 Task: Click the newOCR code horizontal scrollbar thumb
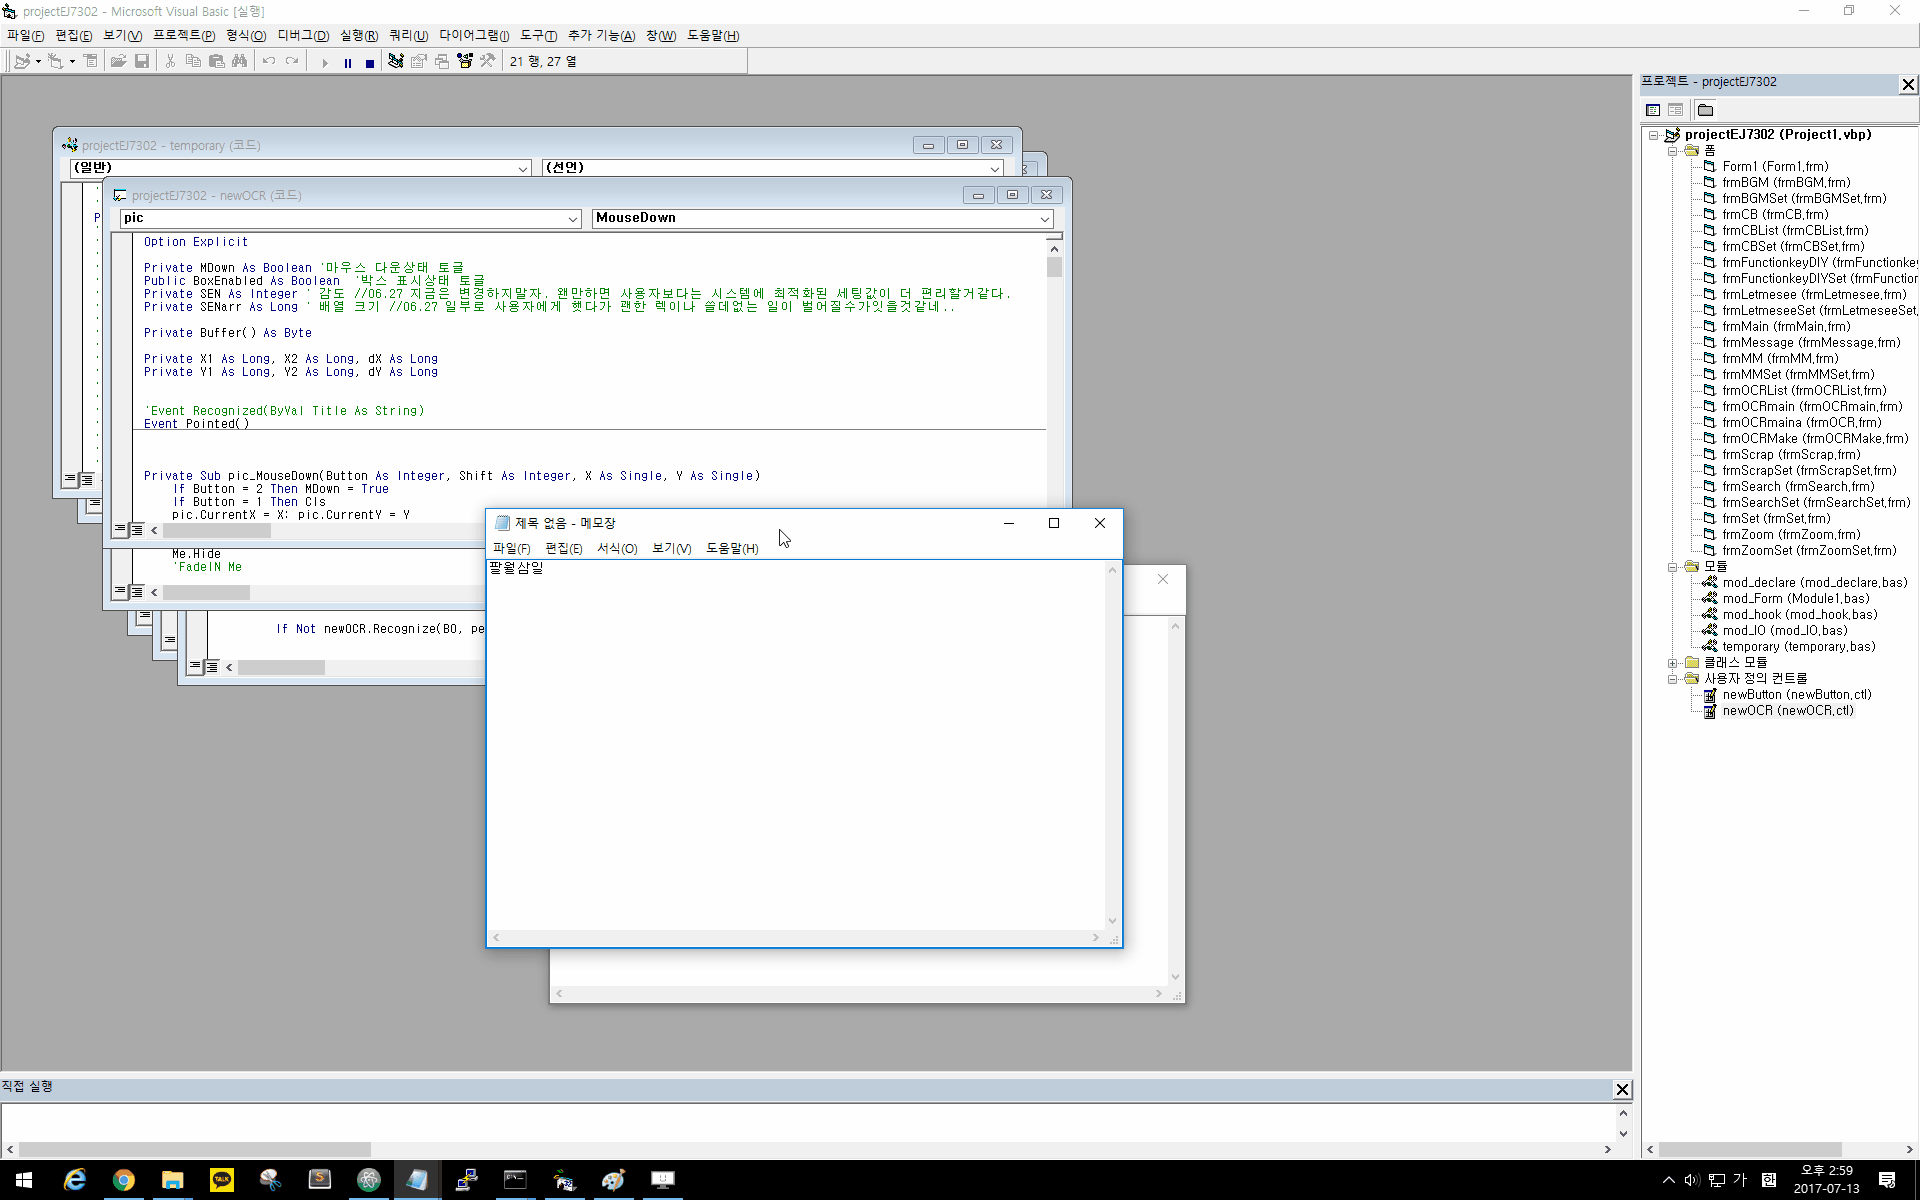point(216,531)
